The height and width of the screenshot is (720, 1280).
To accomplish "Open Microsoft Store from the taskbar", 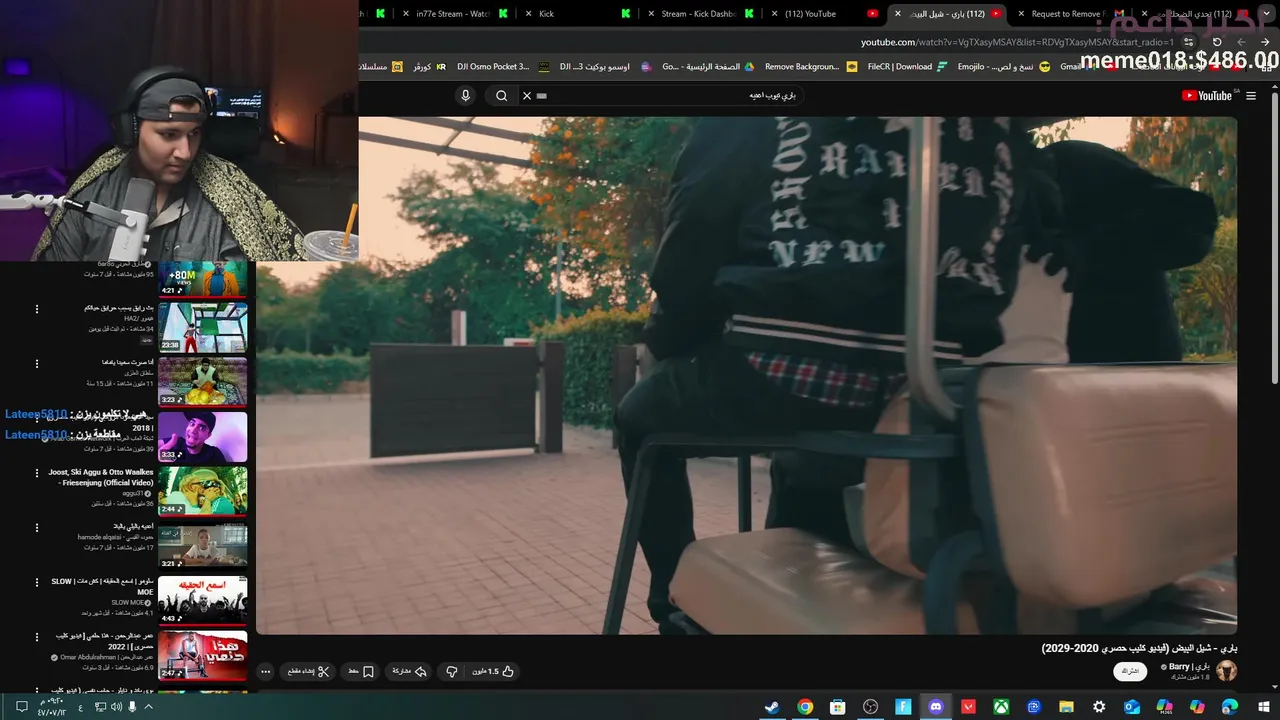I will pos(838,707).
